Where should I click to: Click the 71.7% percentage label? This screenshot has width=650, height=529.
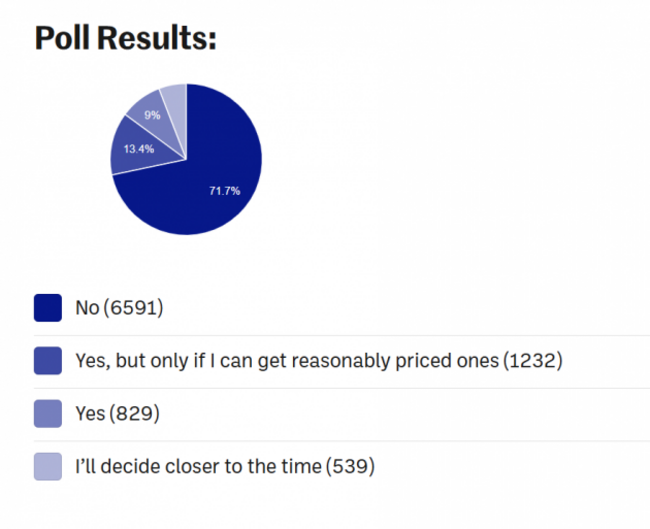(225, 191)
